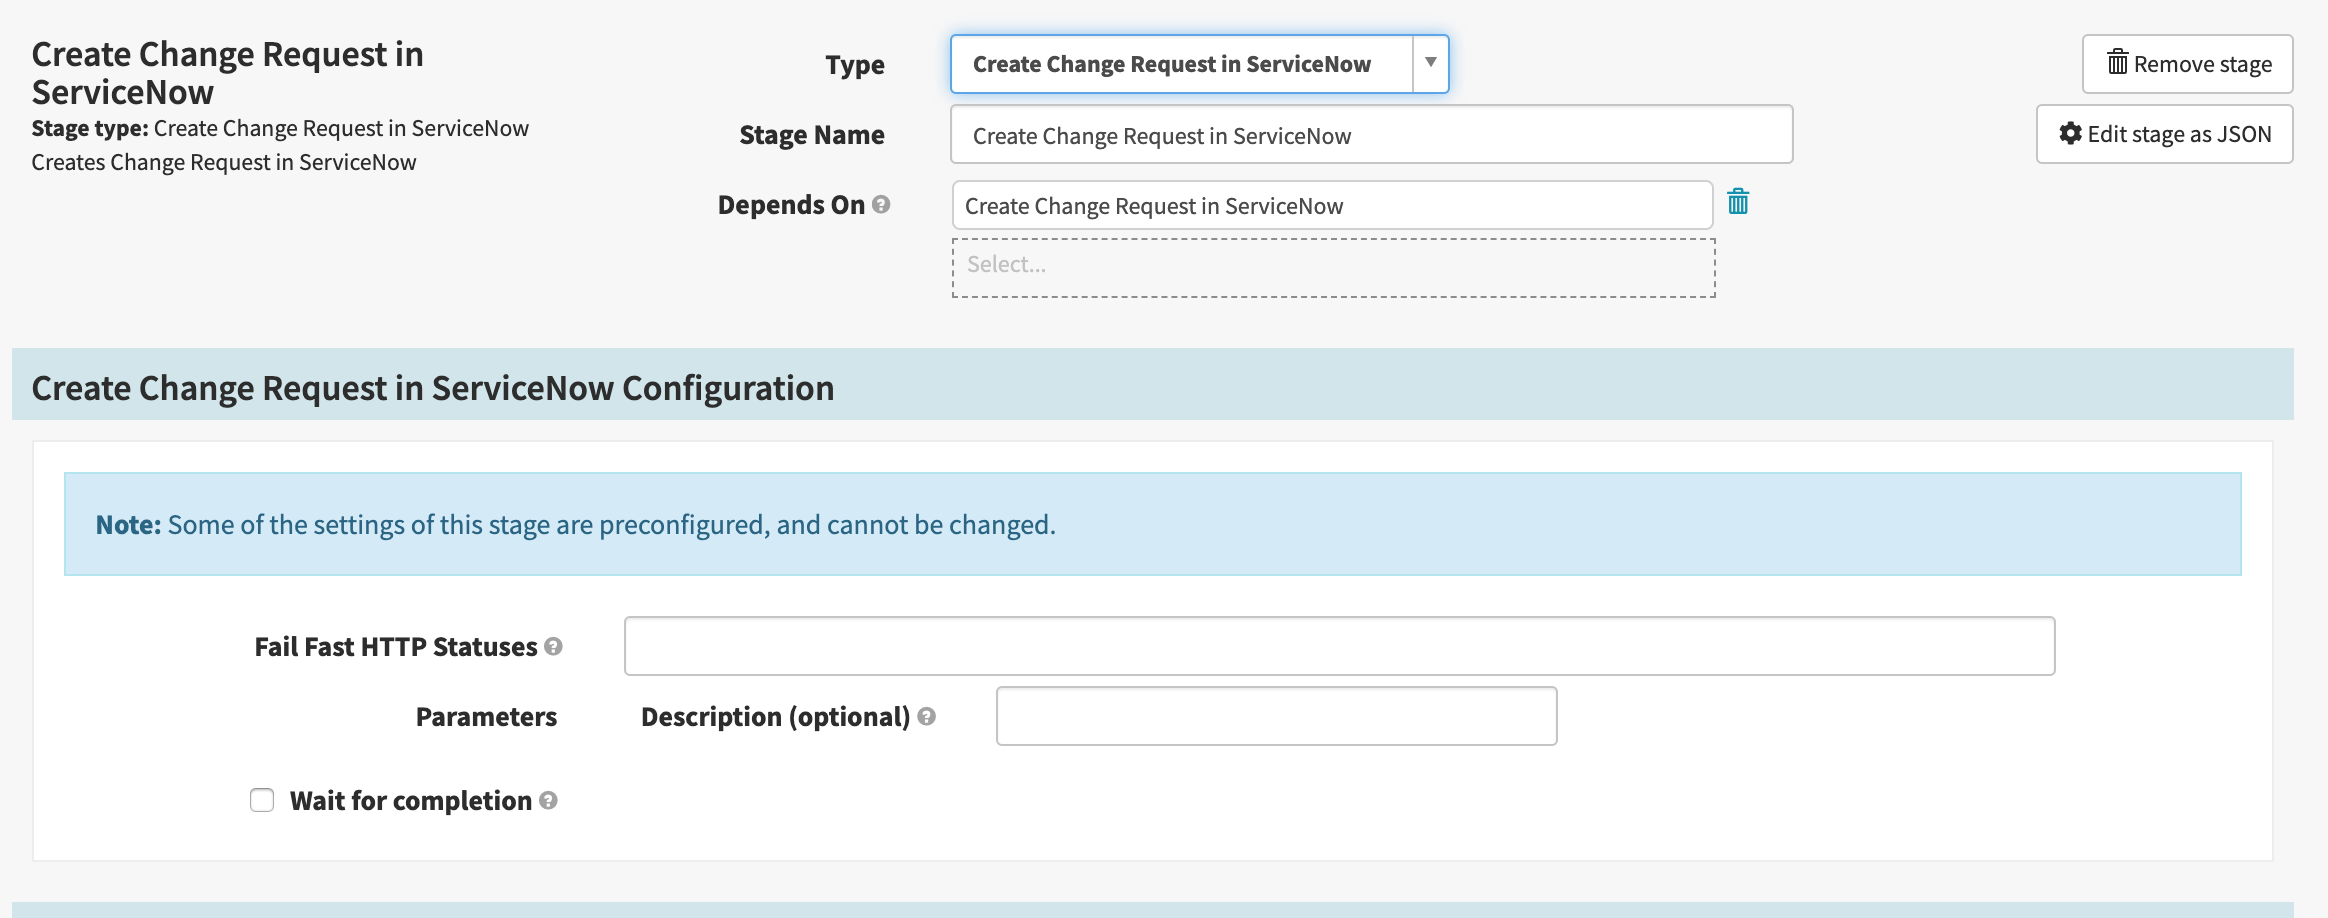Screen dimensions: 2328x918
Task: Show help for Fail Fast HTTP Statuses
Action: pyautogui.click(x=553, y=647)
